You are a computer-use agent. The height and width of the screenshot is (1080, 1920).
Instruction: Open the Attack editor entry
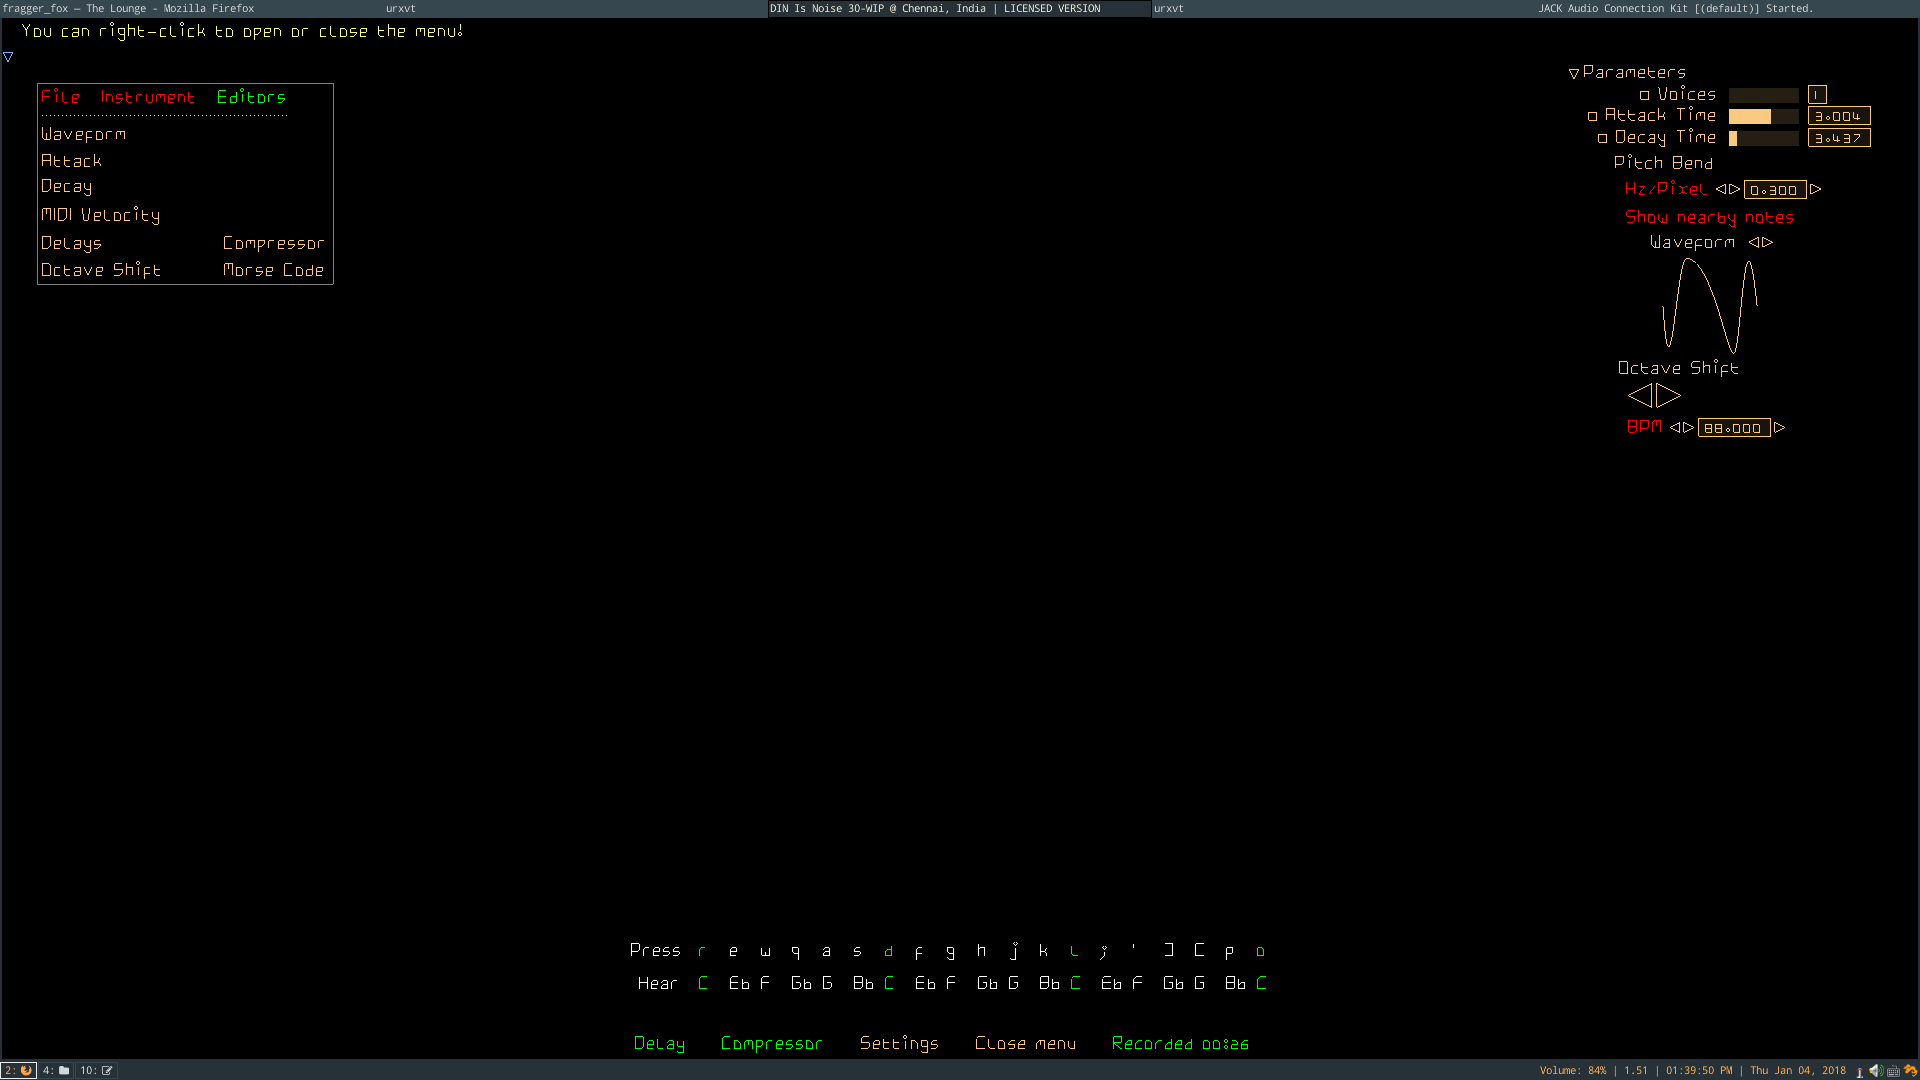point(71,161)
